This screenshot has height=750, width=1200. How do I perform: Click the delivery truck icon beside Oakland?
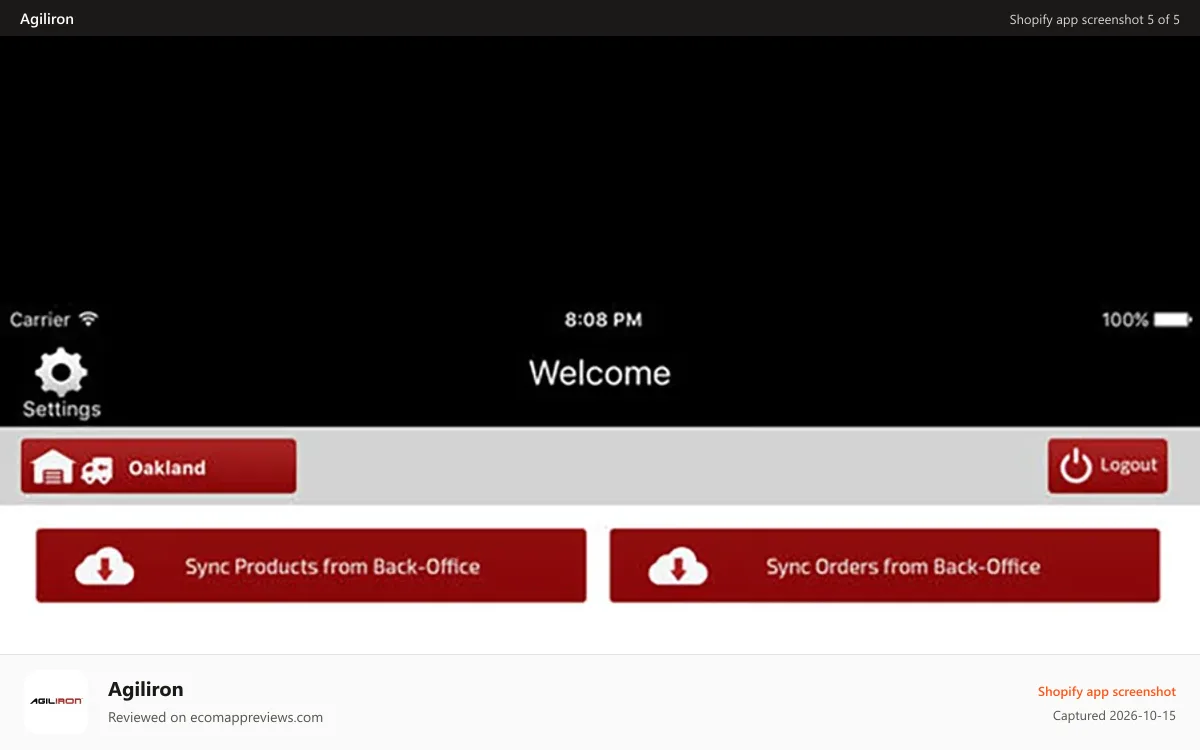[x=97, y=470]
